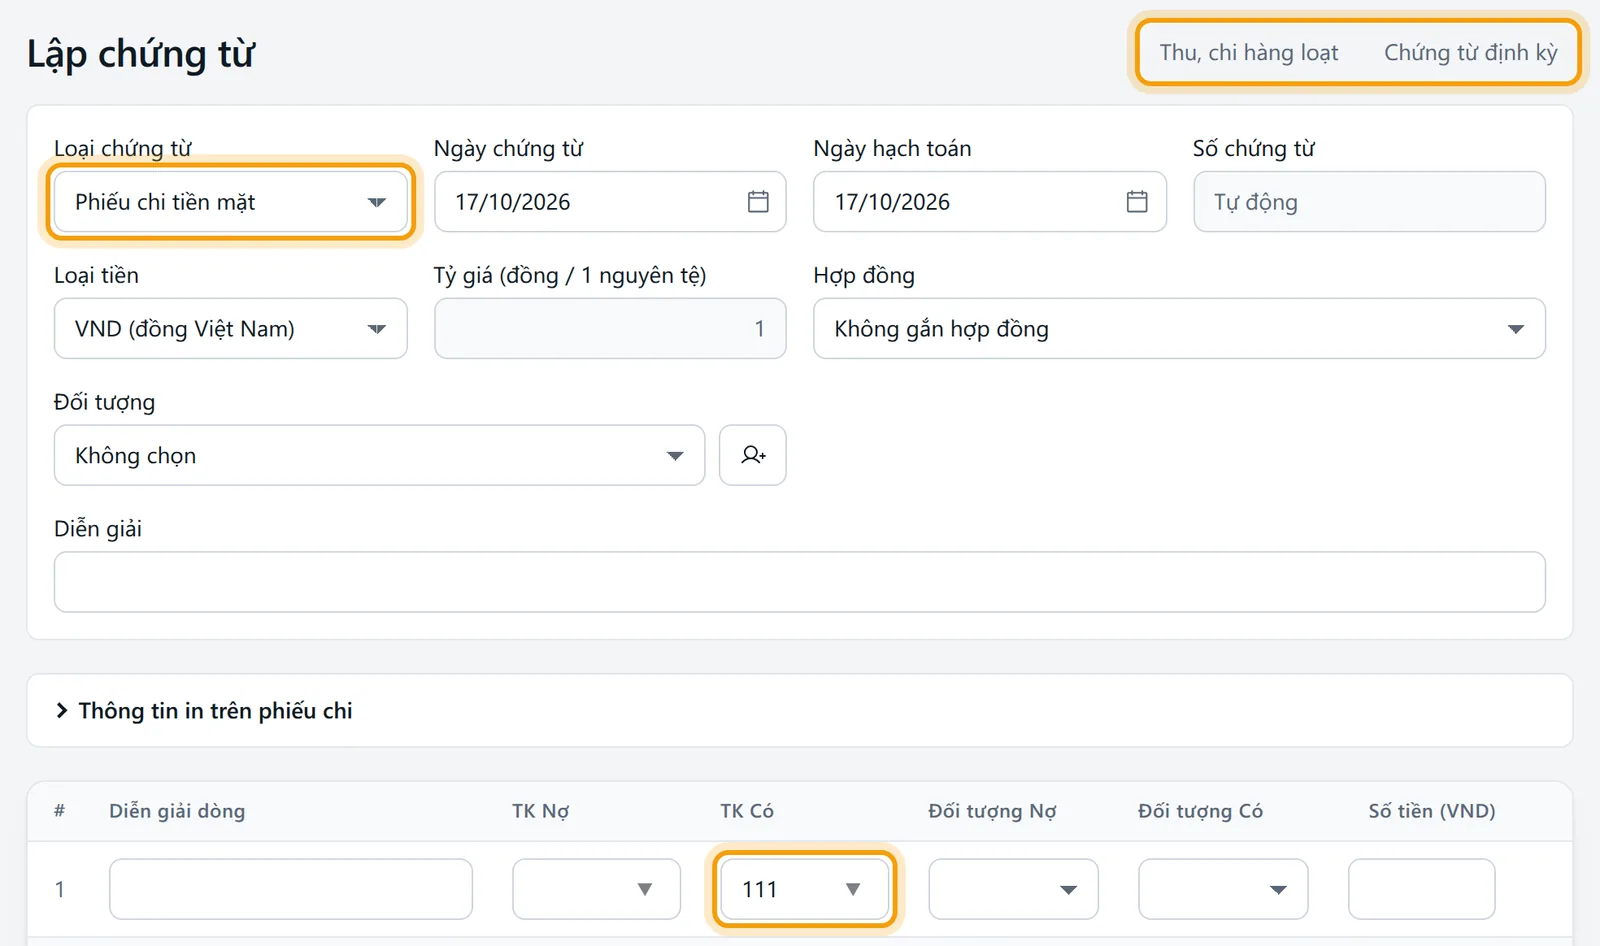
Task: Open Đối tượng Có dropdown in row 1
Action: 1223,889
